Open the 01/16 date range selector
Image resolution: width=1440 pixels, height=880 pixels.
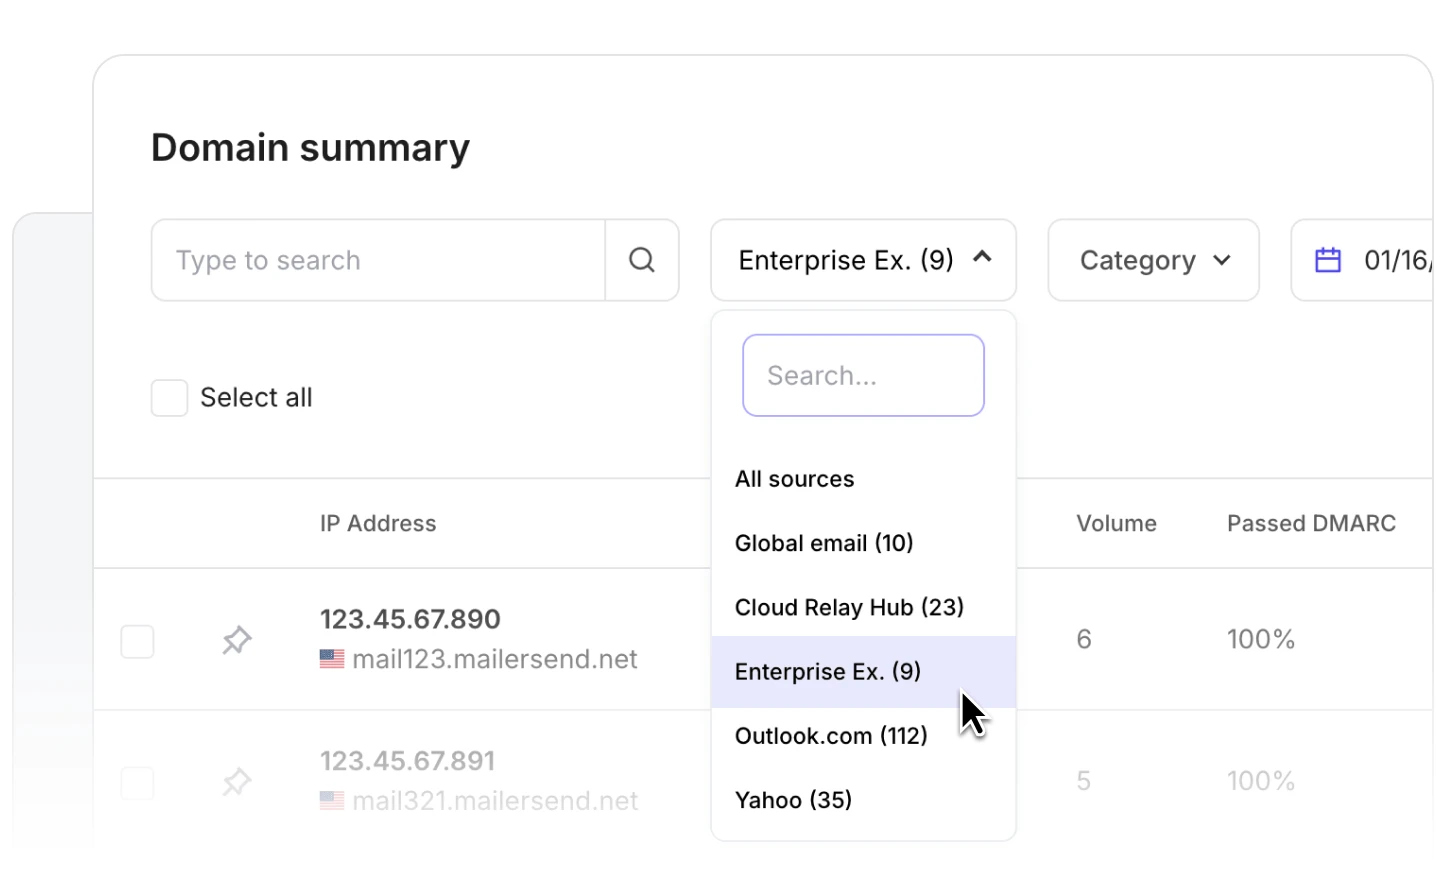click(x=1395, y=260)
